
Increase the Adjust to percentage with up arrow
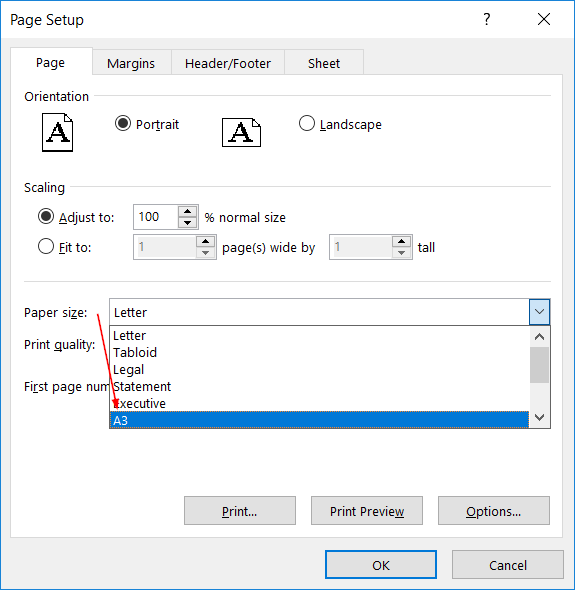[x=187, y=211]
